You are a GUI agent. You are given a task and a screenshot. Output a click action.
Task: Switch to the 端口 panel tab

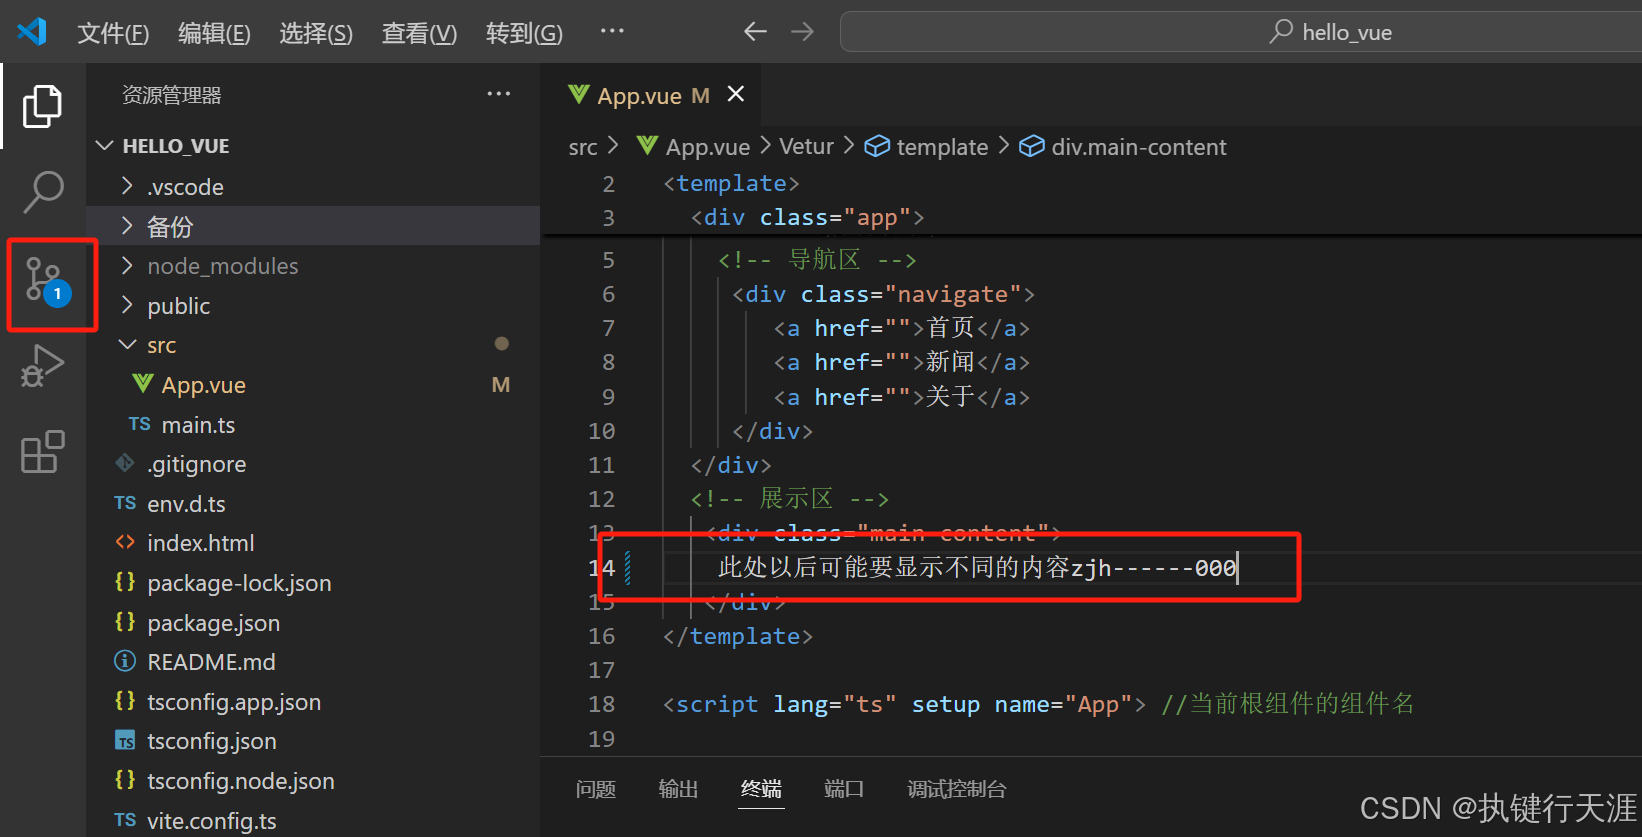click(x=844, y=789)
